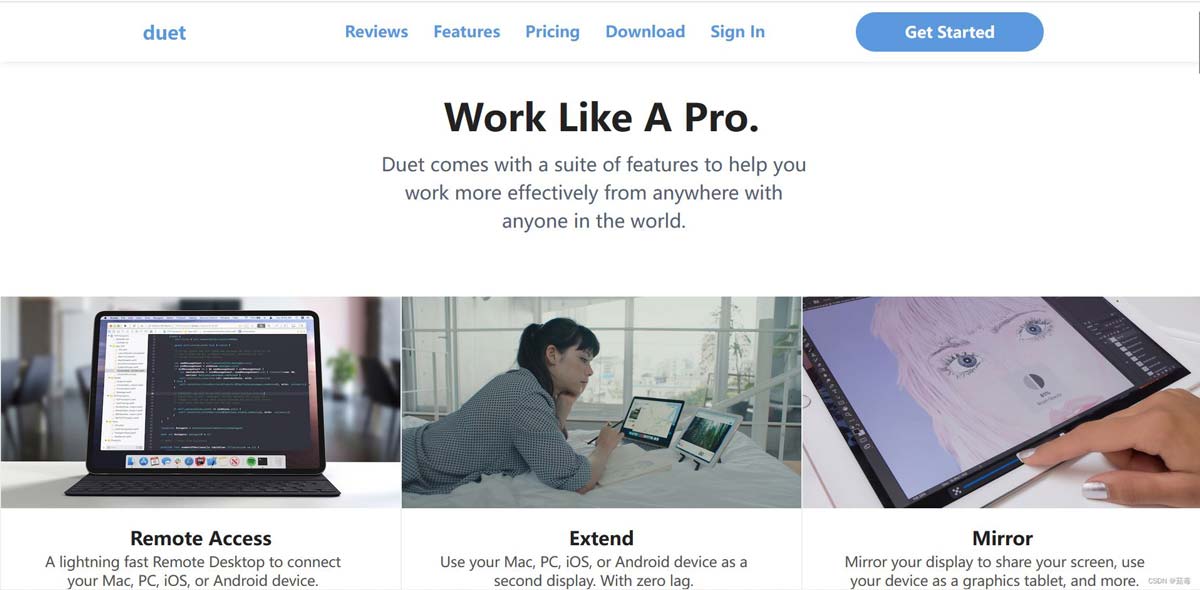Click the Remote Access heading
1200x590 pixels.
click(x=201, y=538)
